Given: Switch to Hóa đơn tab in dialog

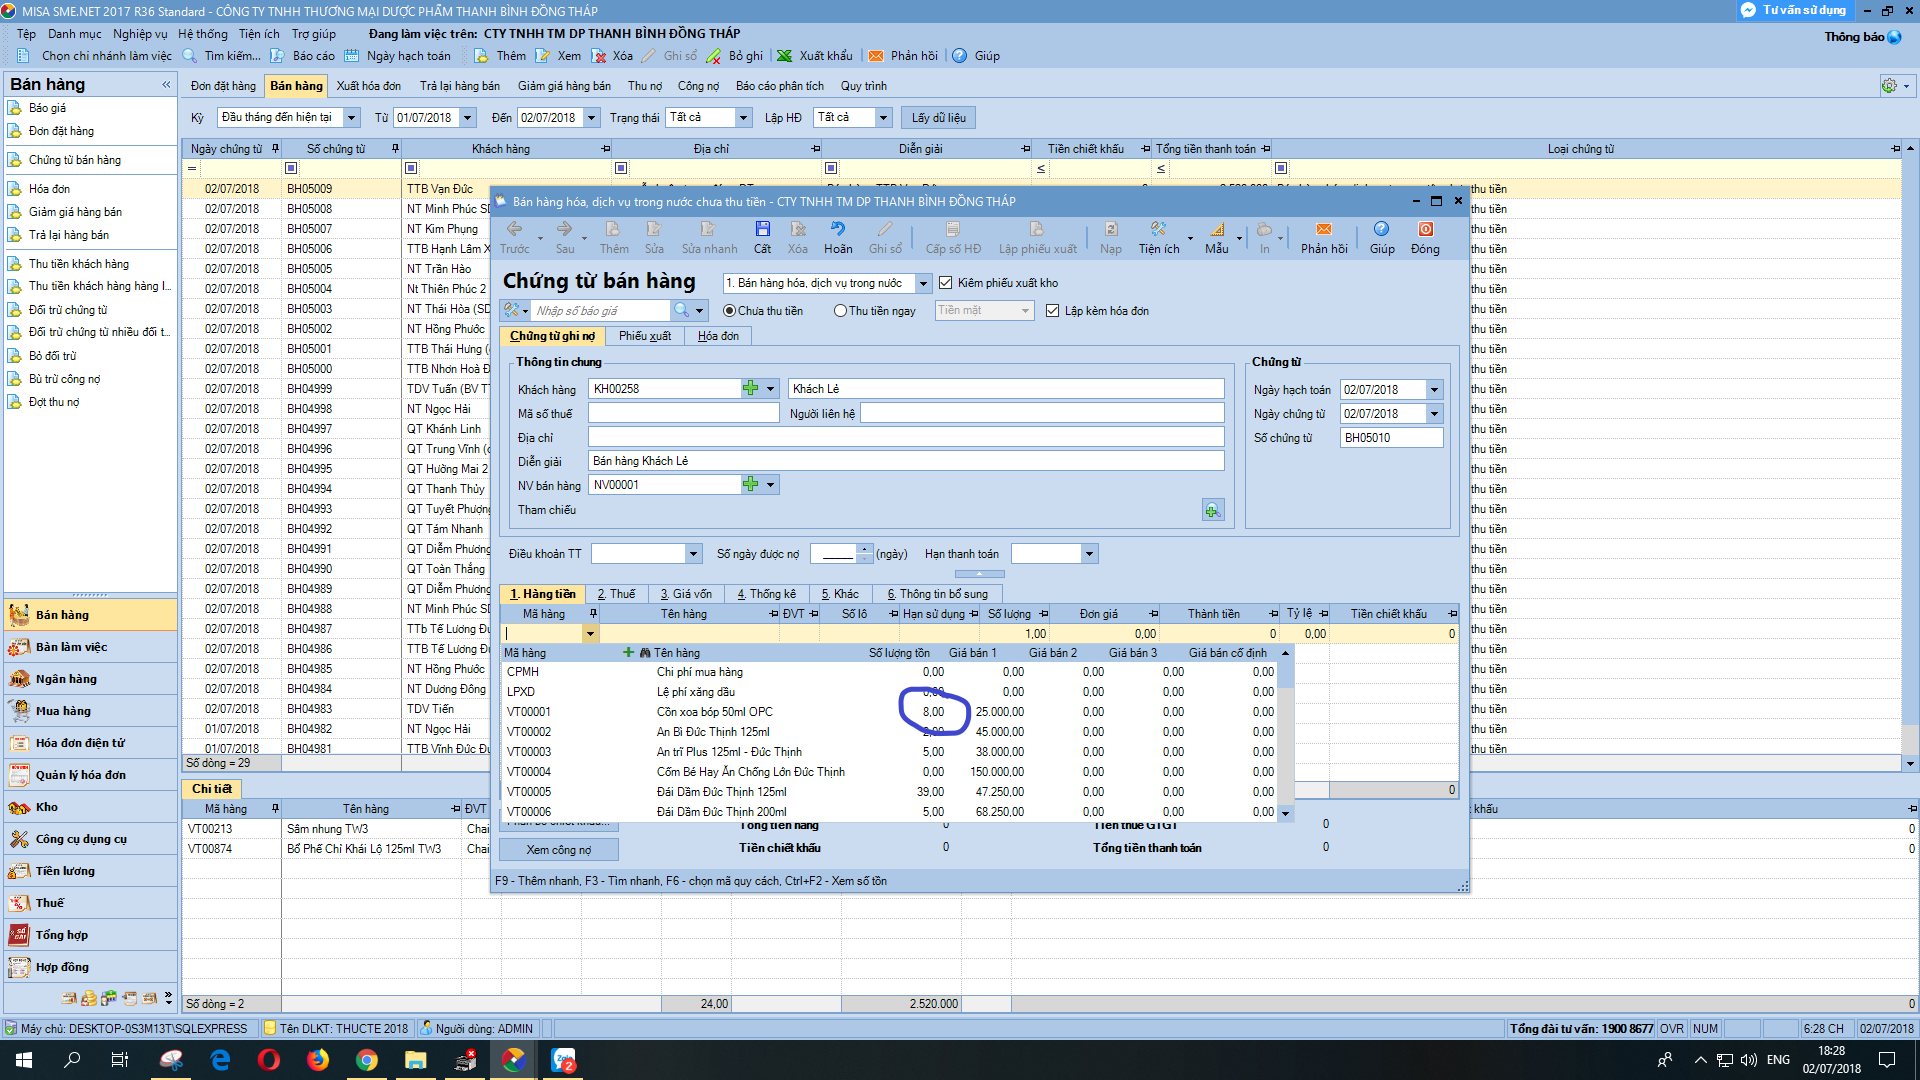Looking at the screenshot, I should point(718,336).
